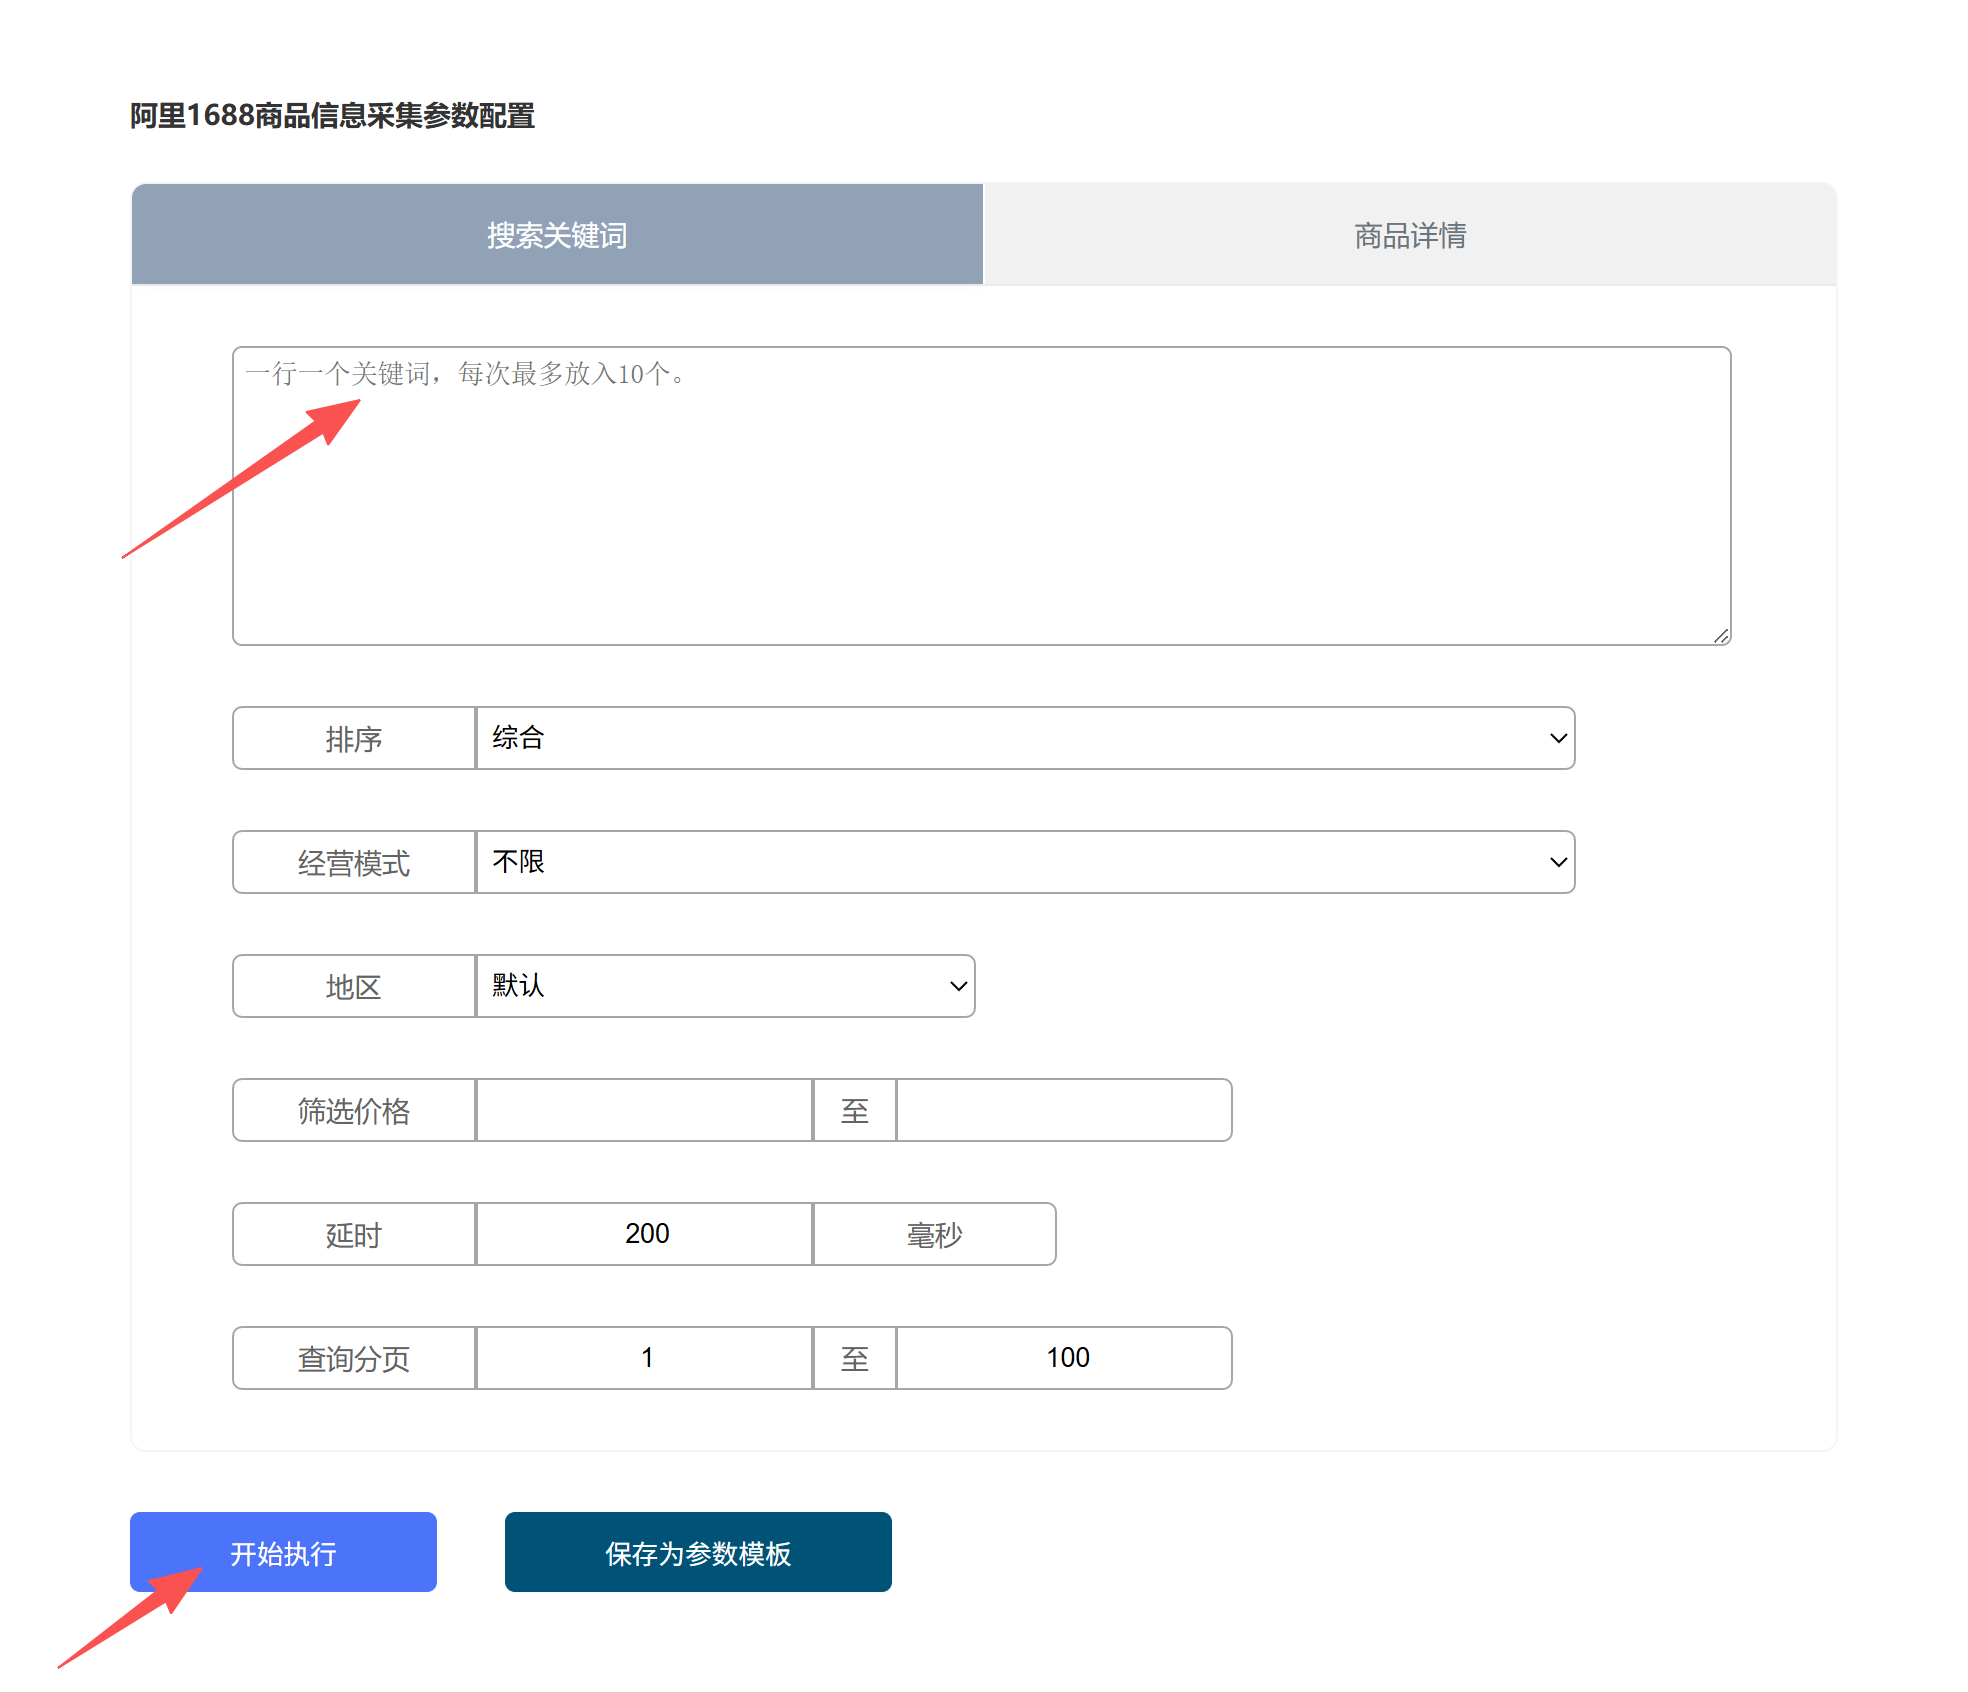
Task: Click the 开始执行 button
Action: pos(283,1552)
